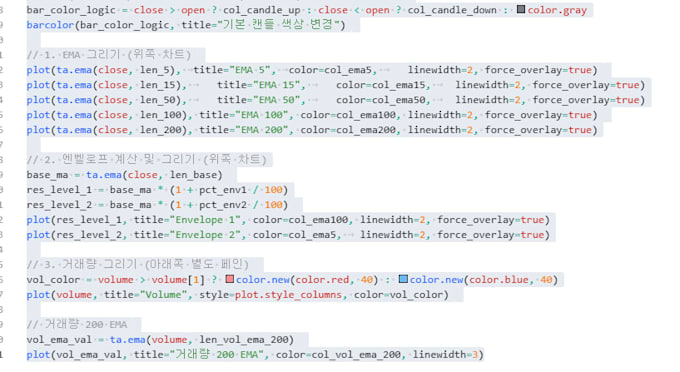Click the "Envelope 2" title string
The height and width of the screenshot is (372, 680).
(207, 235)
